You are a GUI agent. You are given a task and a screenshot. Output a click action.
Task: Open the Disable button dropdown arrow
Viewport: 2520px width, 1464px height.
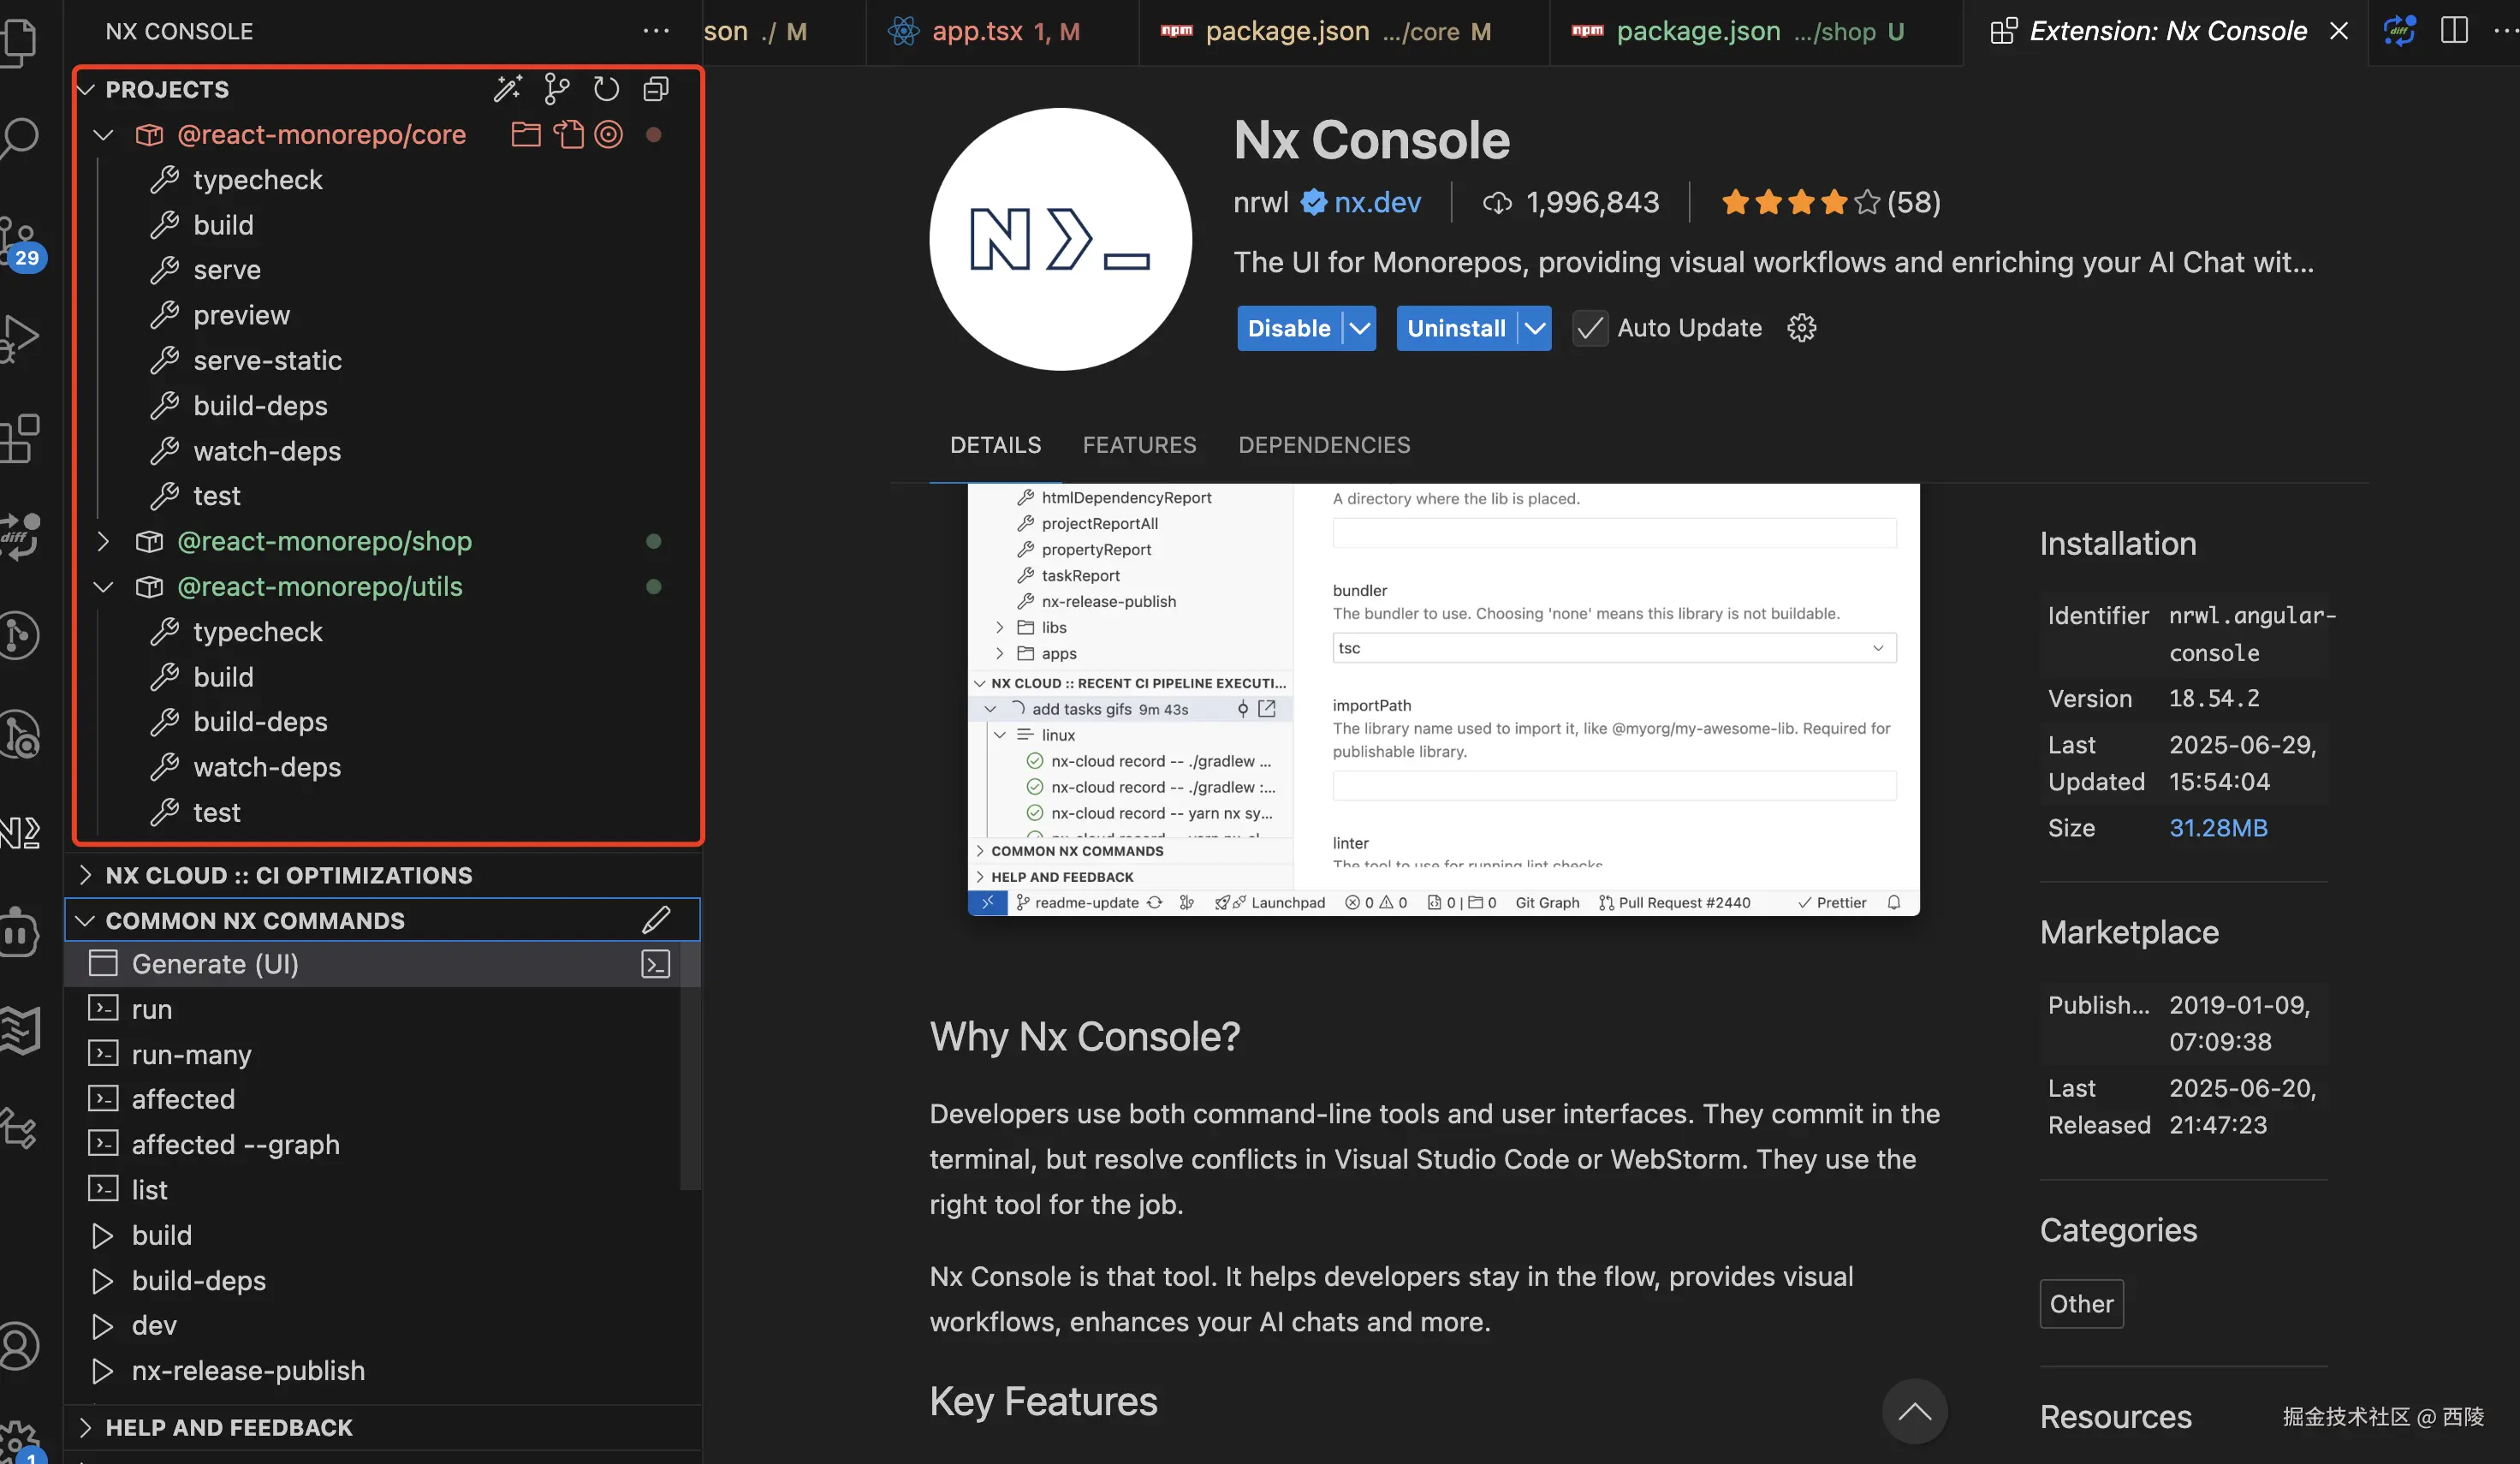[x=1360, y=328]
